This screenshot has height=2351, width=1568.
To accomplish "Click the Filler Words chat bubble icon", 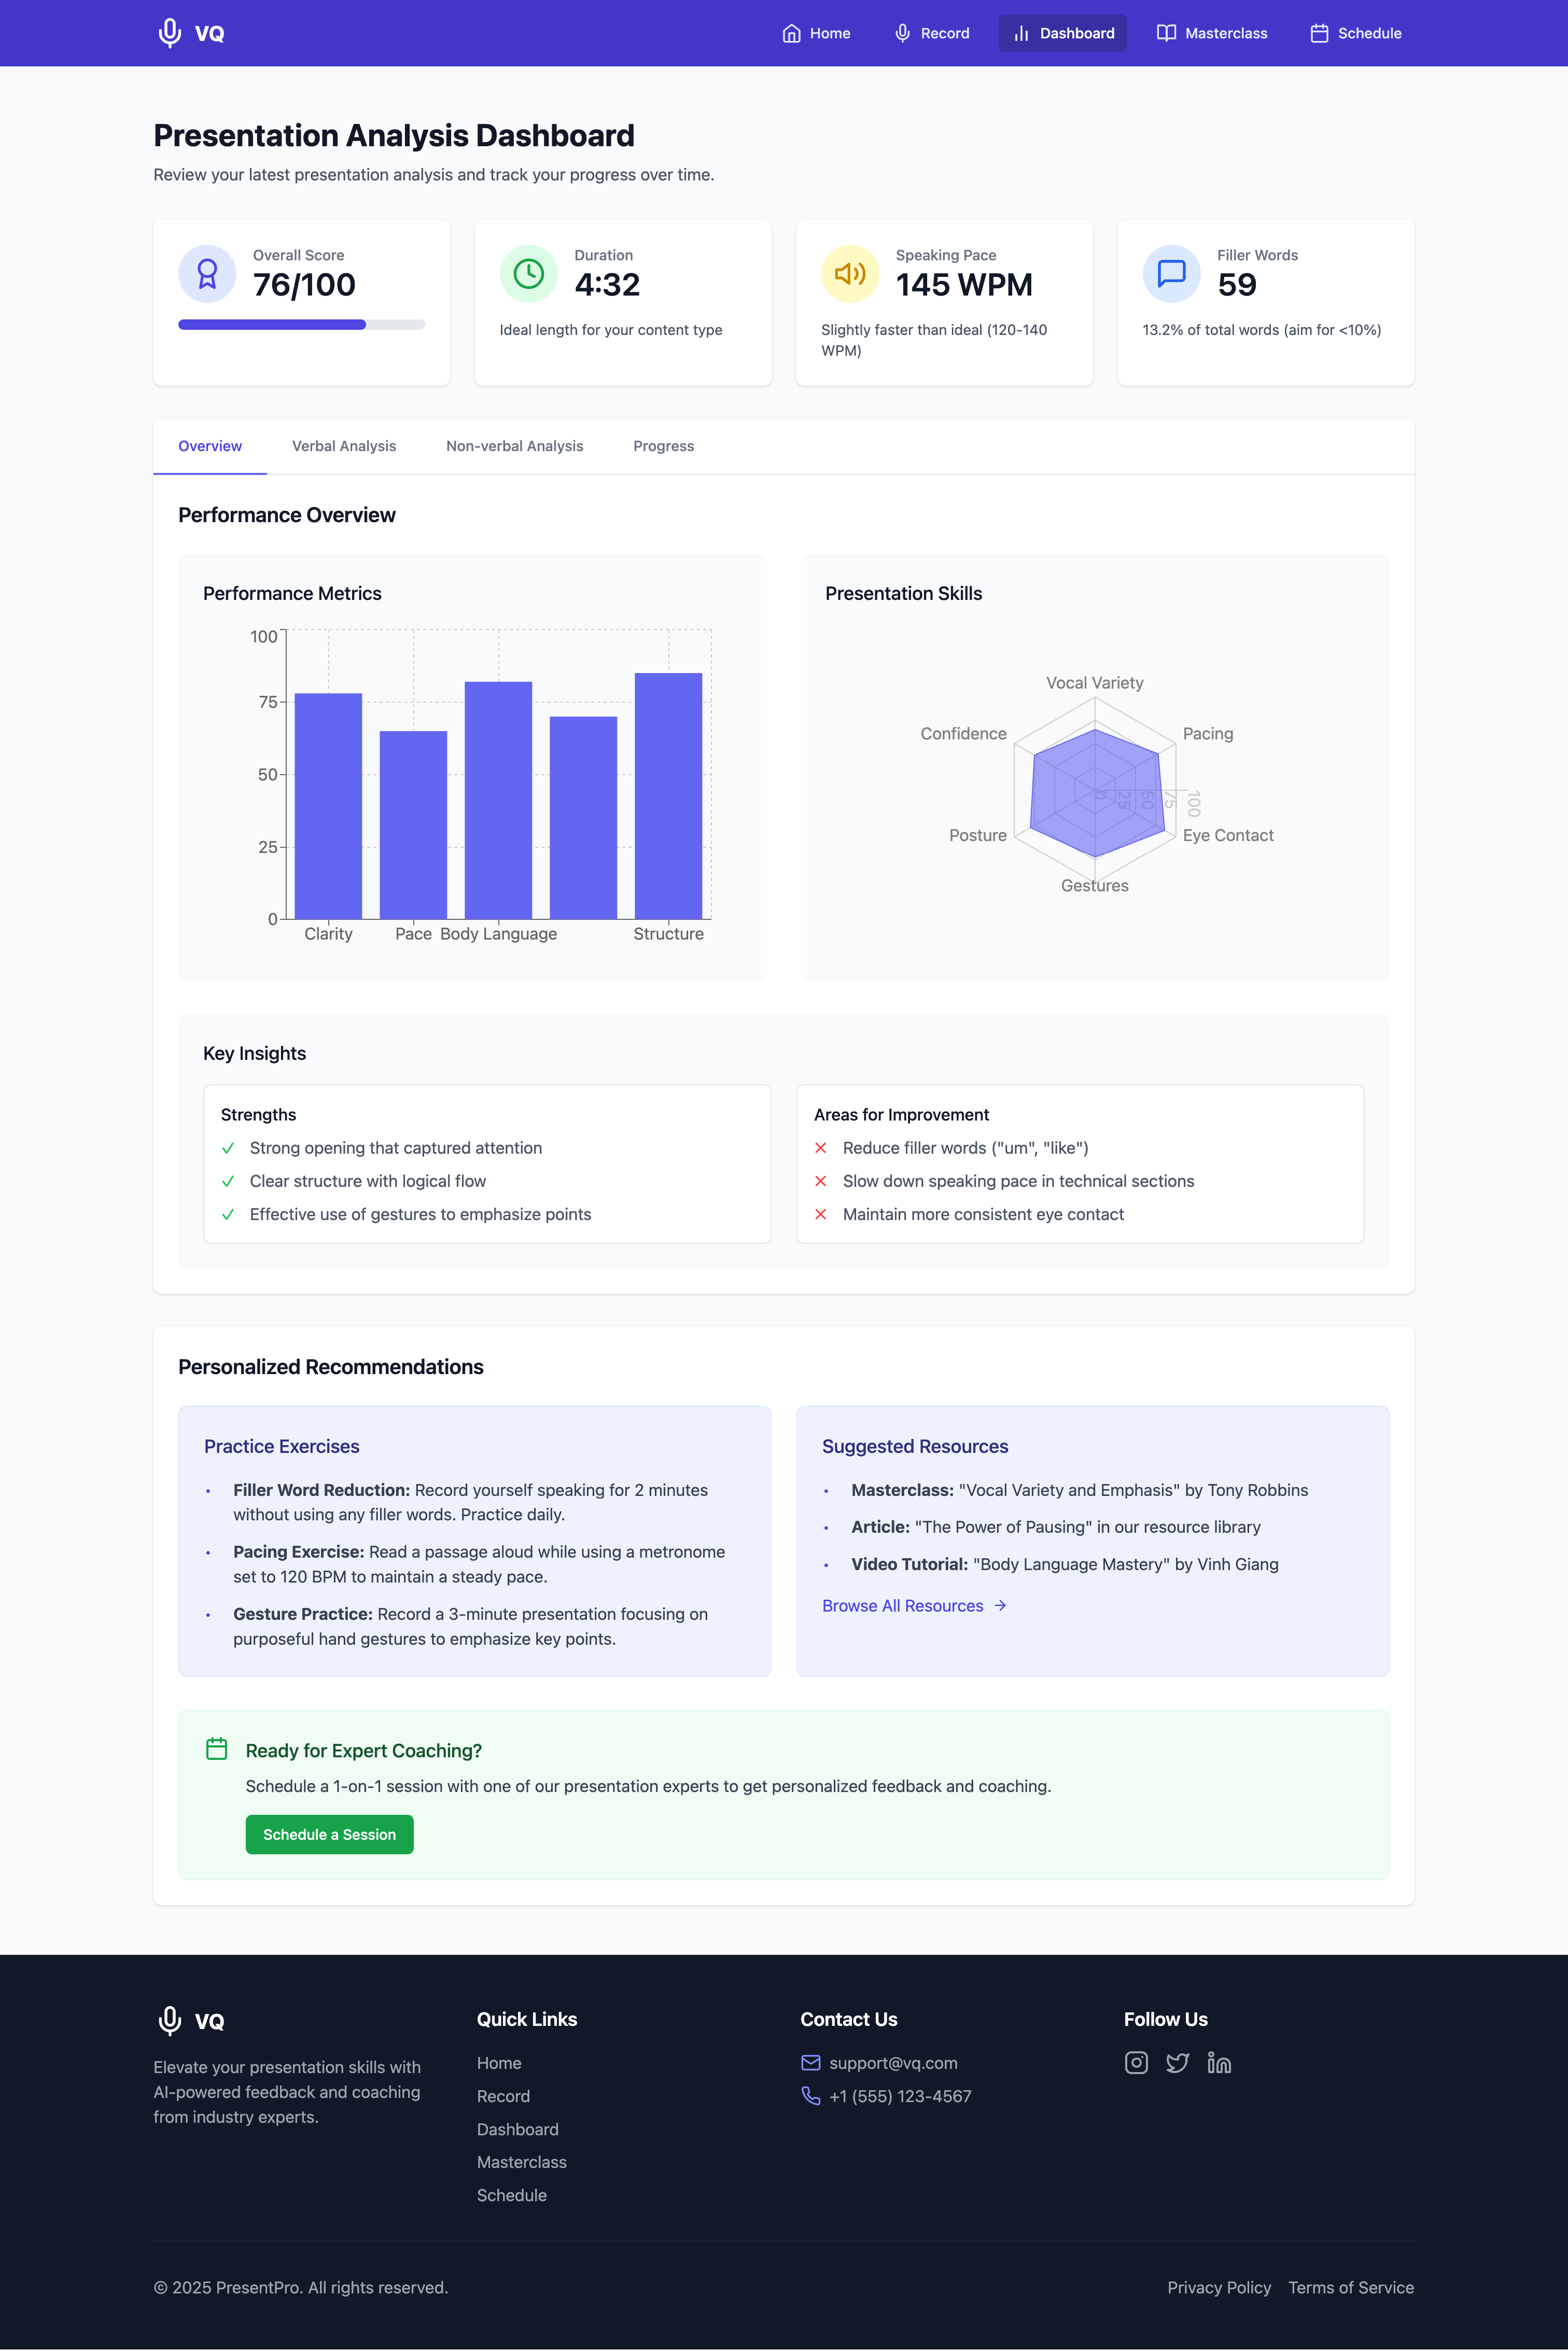I will click(x=1170, y=274).
